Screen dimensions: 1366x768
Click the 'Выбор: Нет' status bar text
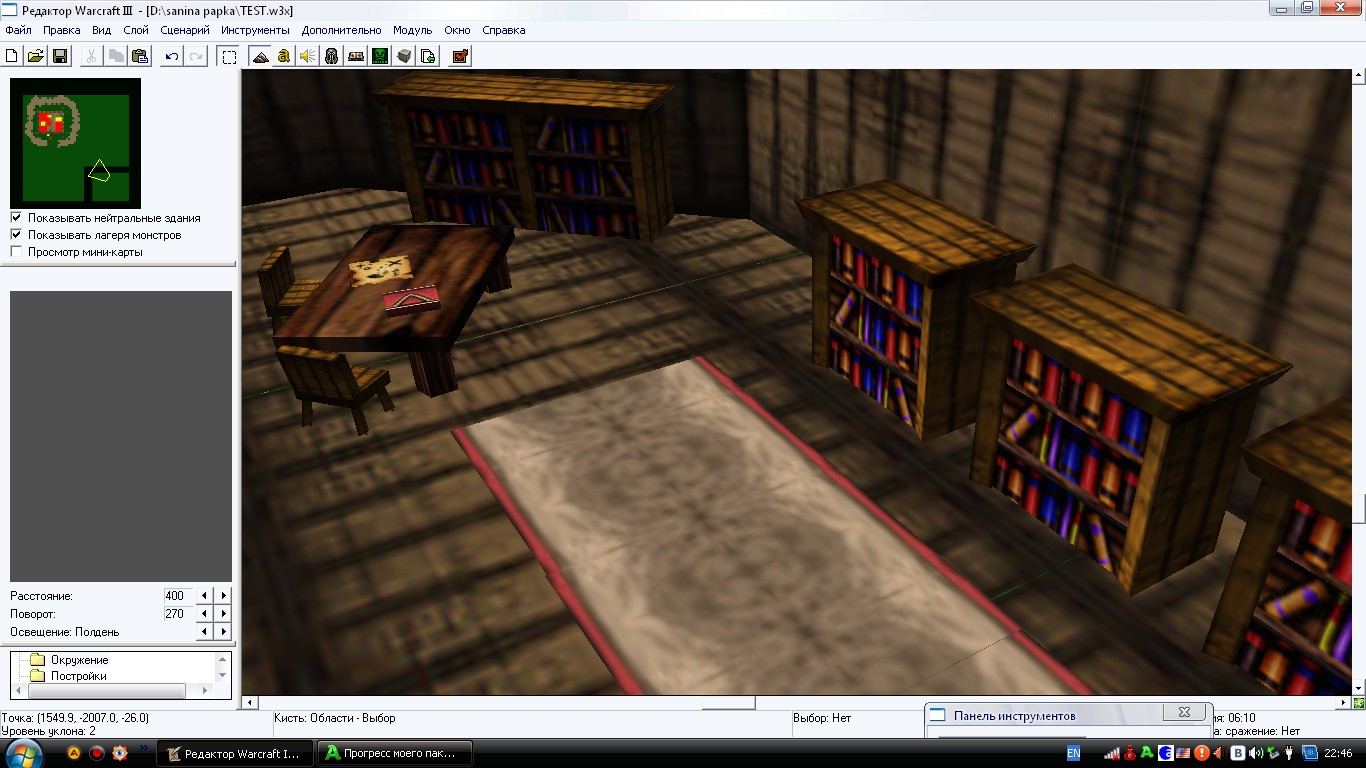tap(822, 718)
